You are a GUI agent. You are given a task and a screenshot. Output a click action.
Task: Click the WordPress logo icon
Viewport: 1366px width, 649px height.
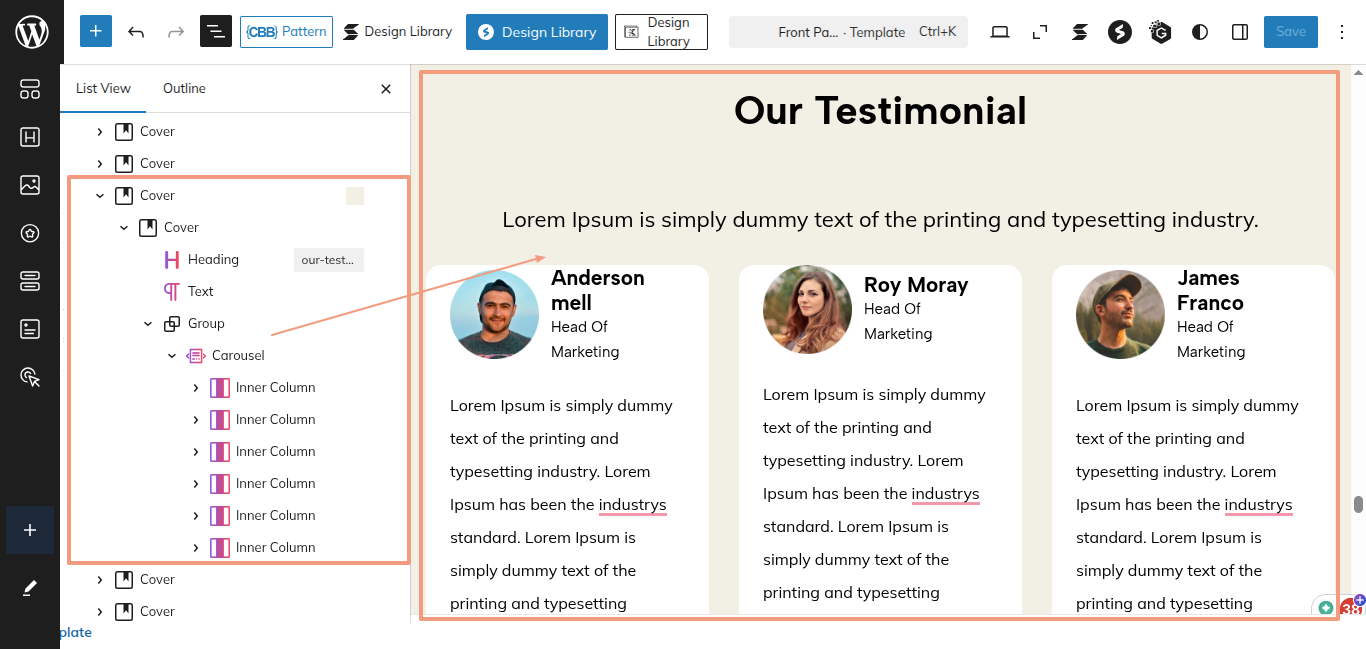click(x=31, y=32)
